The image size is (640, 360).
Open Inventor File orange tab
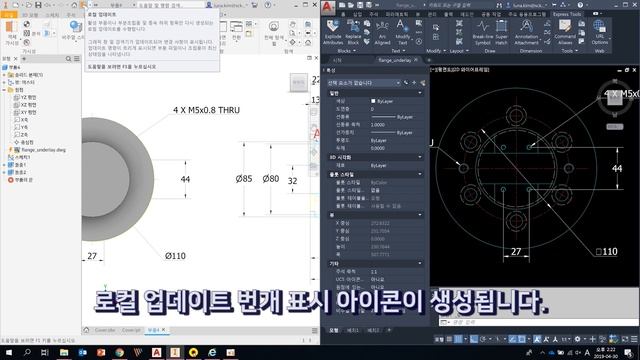click(x=9, y=15)
